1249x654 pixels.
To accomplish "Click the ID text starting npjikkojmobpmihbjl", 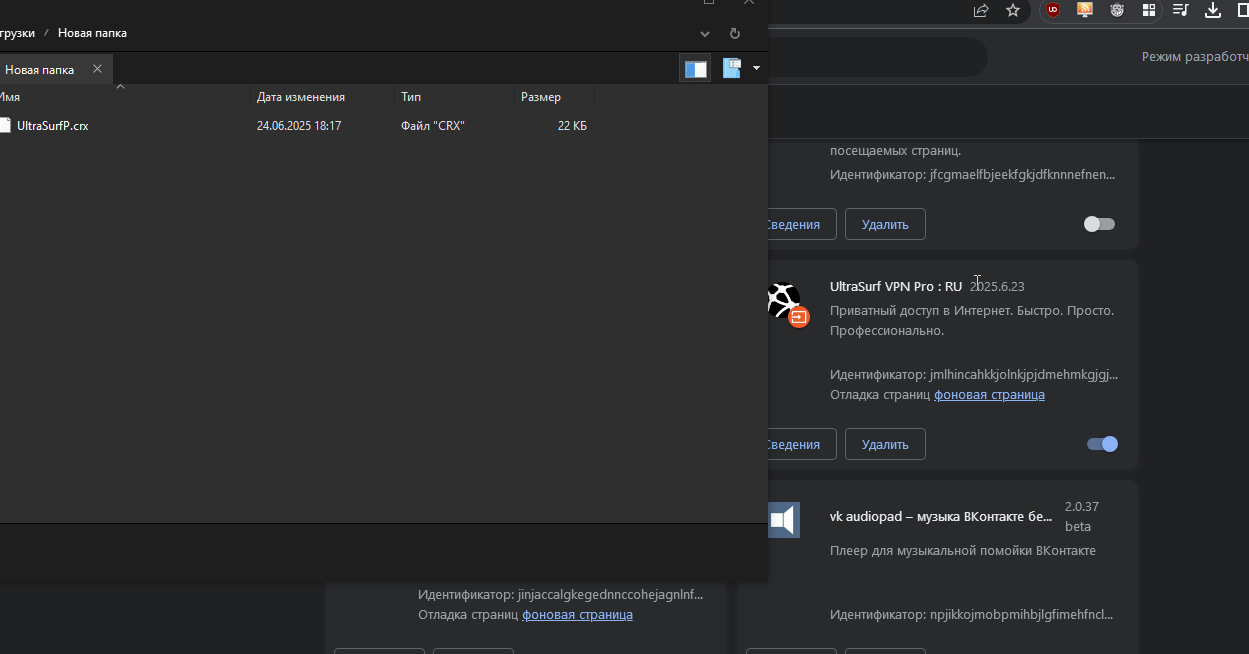I will tap(971, 615).
